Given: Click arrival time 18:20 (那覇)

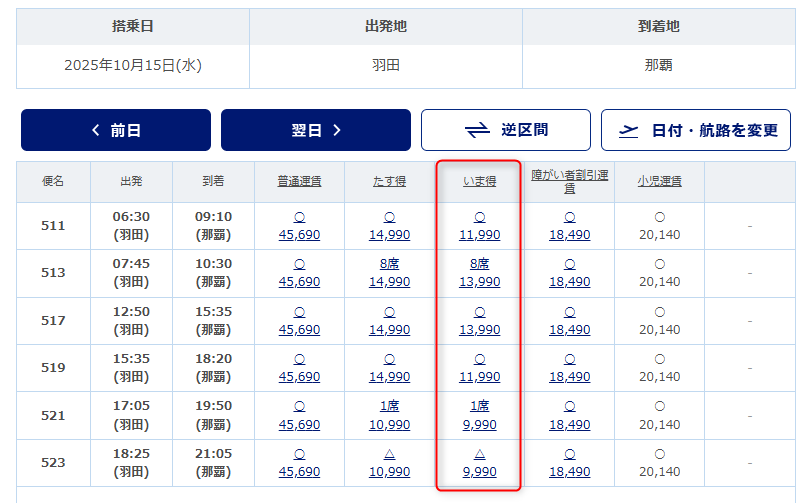Looking at the screenshot, I should pos(214,368).
